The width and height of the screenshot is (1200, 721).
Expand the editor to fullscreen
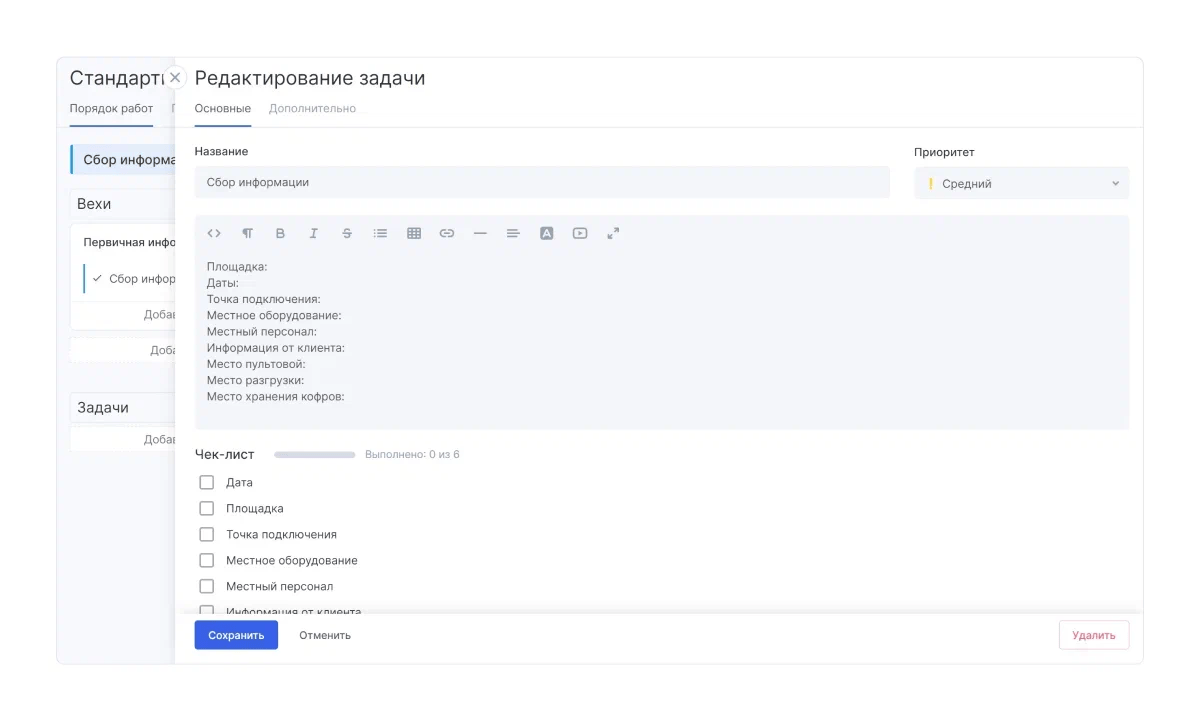click(x=613, y=233)
